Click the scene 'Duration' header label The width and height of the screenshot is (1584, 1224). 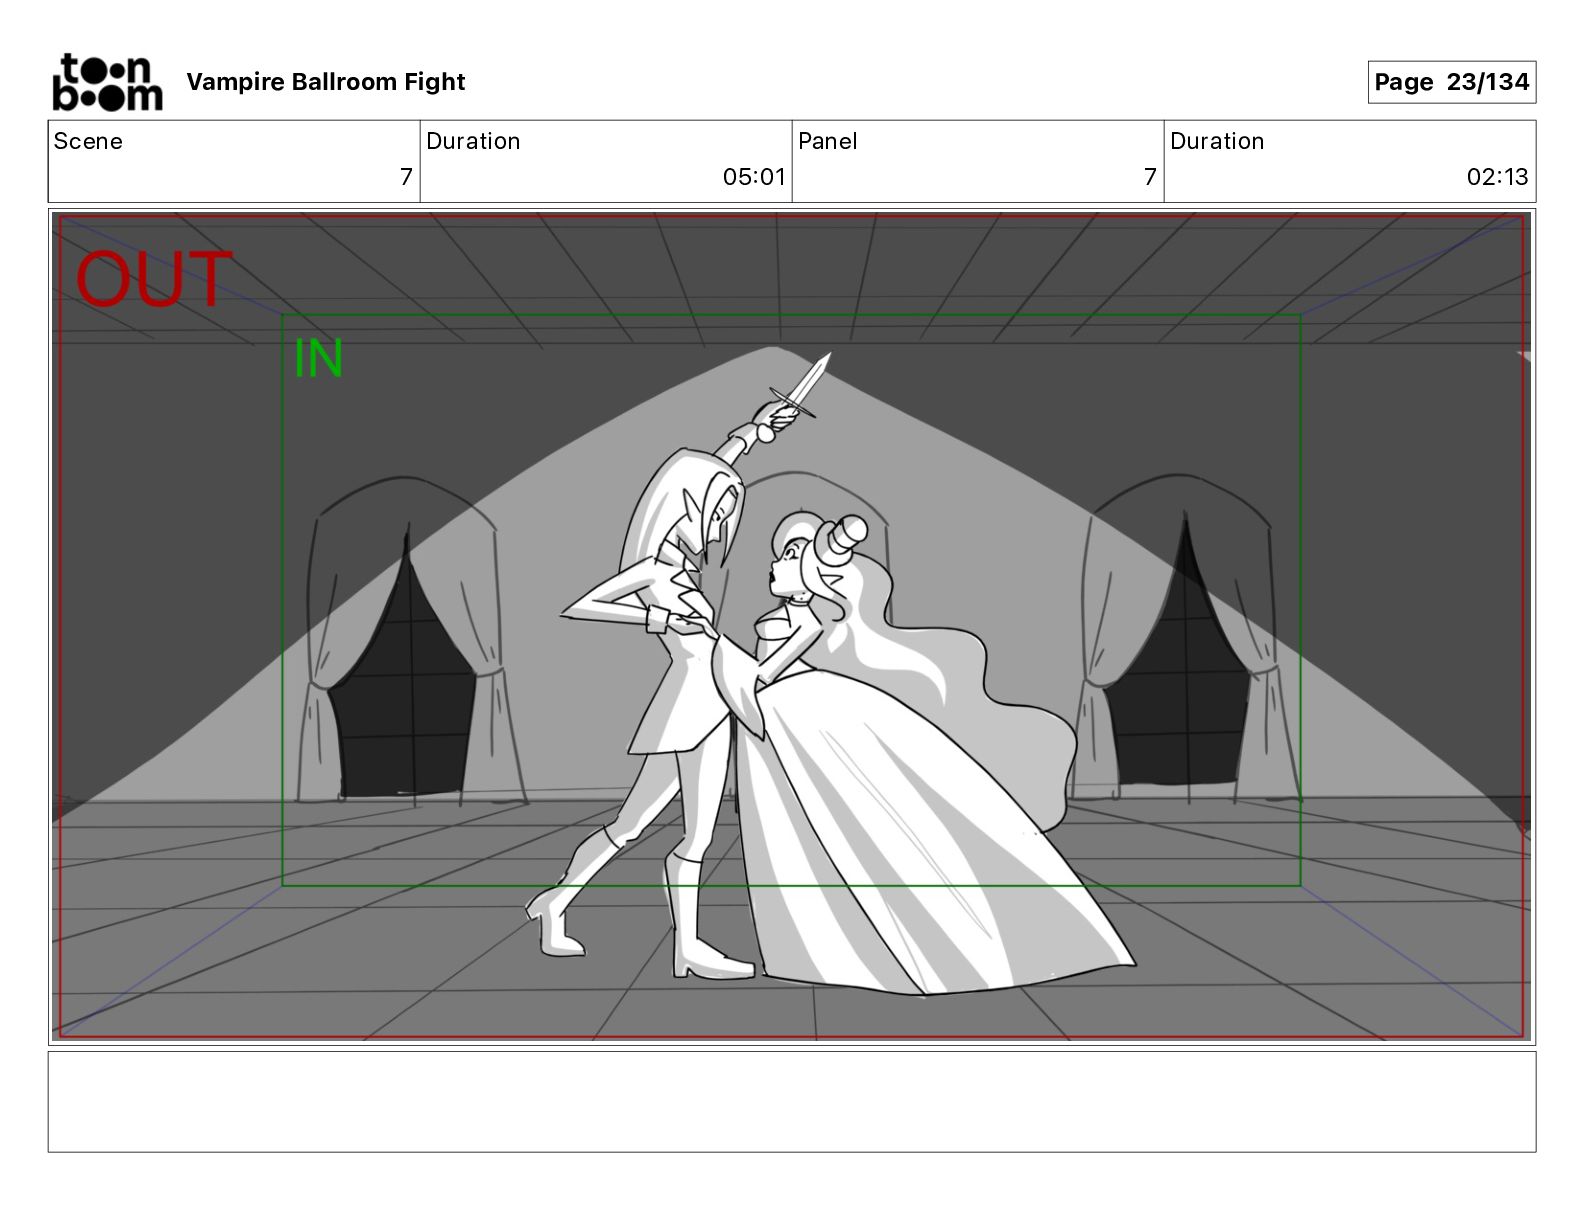[x=473, y=141]
